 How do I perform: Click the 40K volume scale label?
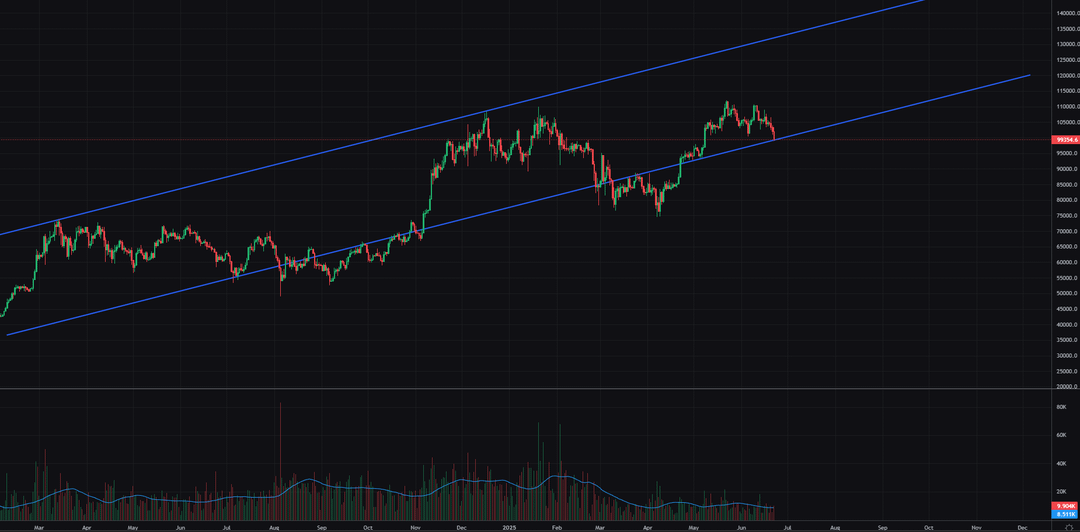click(x=1062, y=464)
